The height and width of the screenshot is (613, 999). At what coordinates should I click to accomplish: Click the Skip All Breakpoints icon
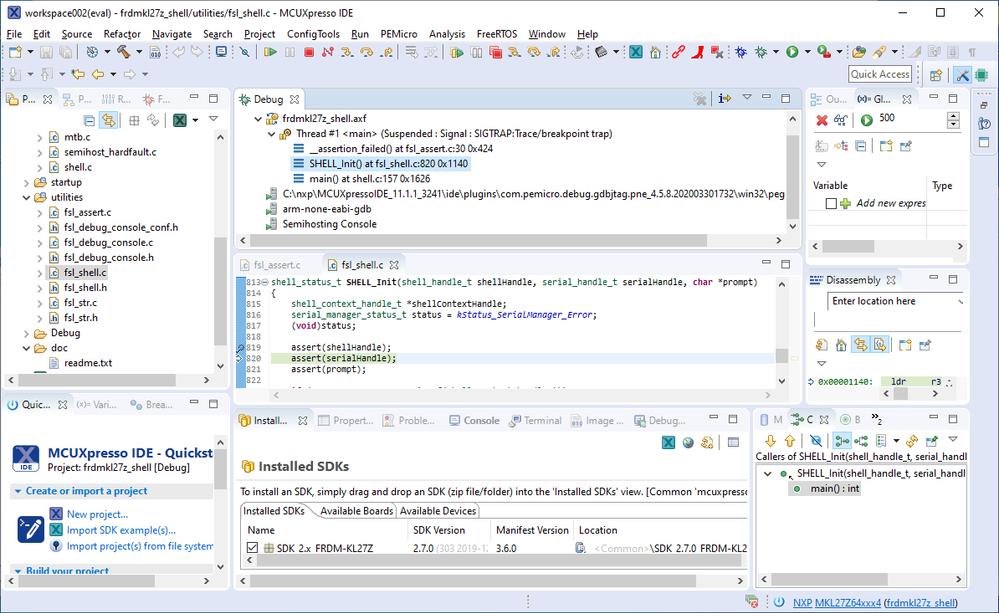click(245, 52)
